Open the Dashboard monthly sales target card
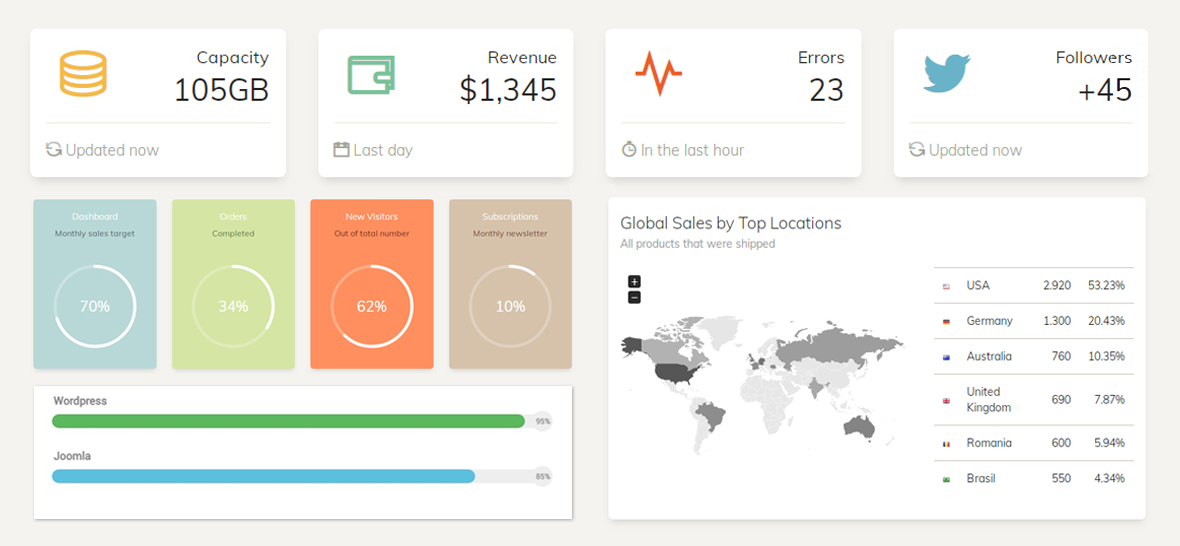The width and height of the screenshot is (1180, 546). [x=95, y=284]
